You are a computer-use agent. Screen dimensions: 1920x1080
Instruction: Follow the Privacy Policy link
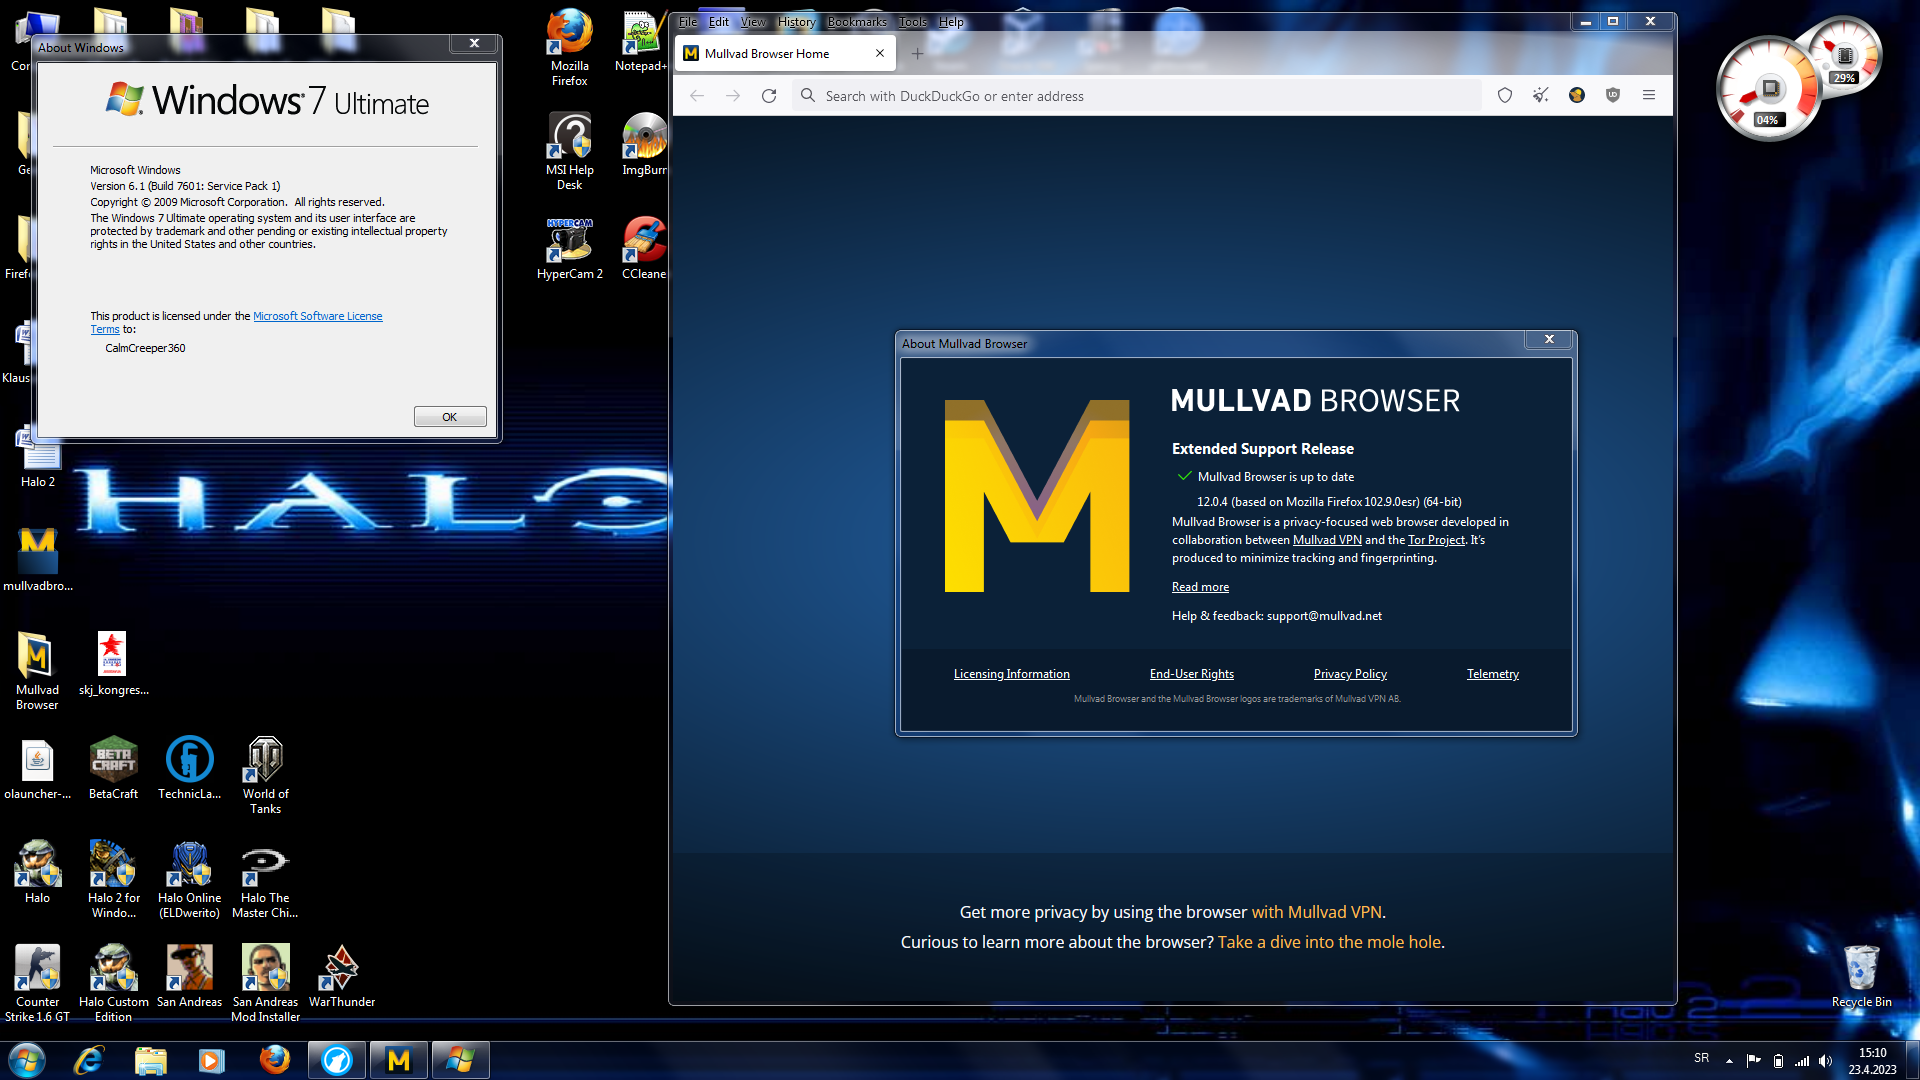(1349, 674)
